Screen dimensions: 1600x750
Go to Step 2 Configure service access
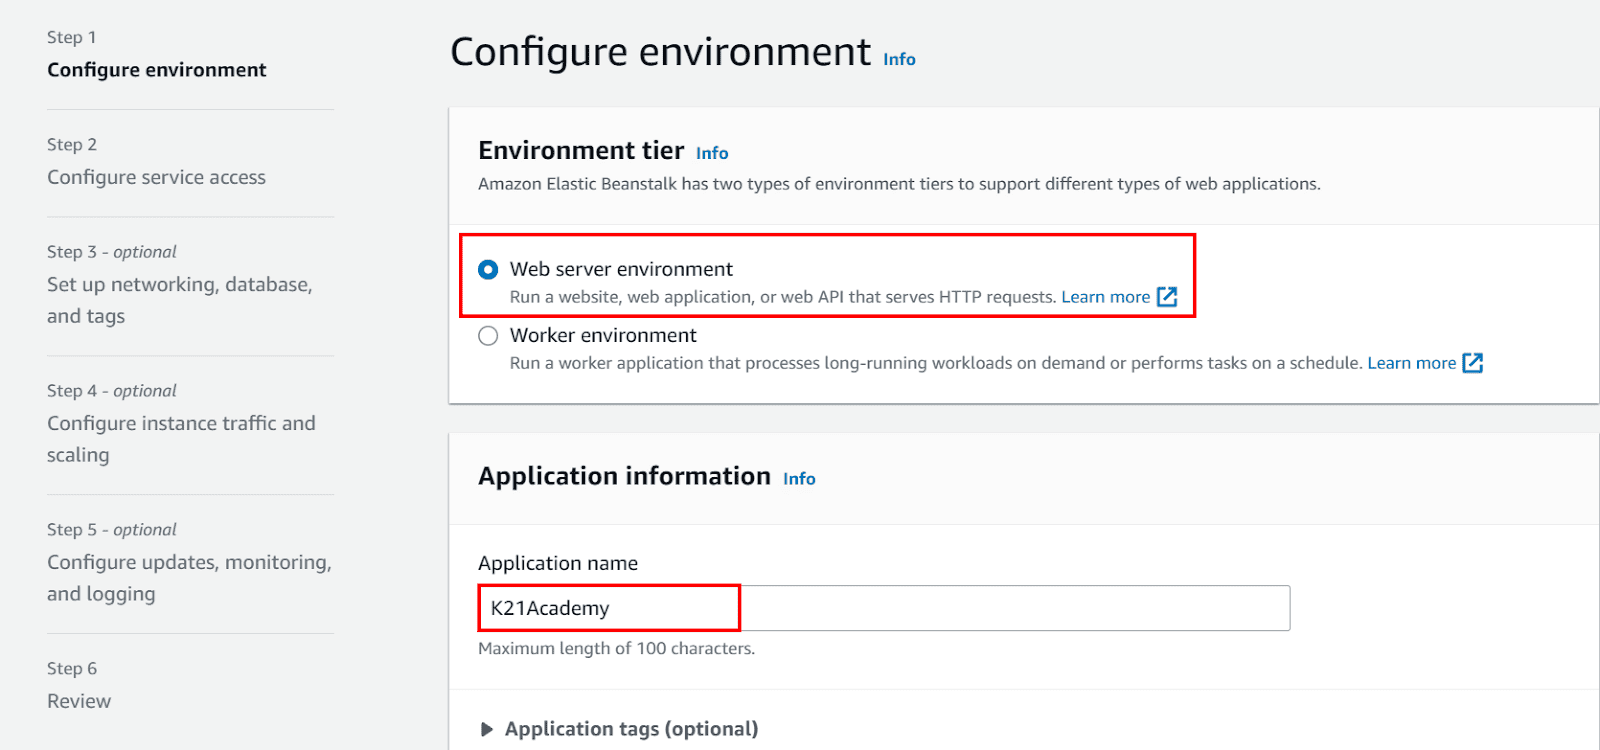(x=156, y=177)
